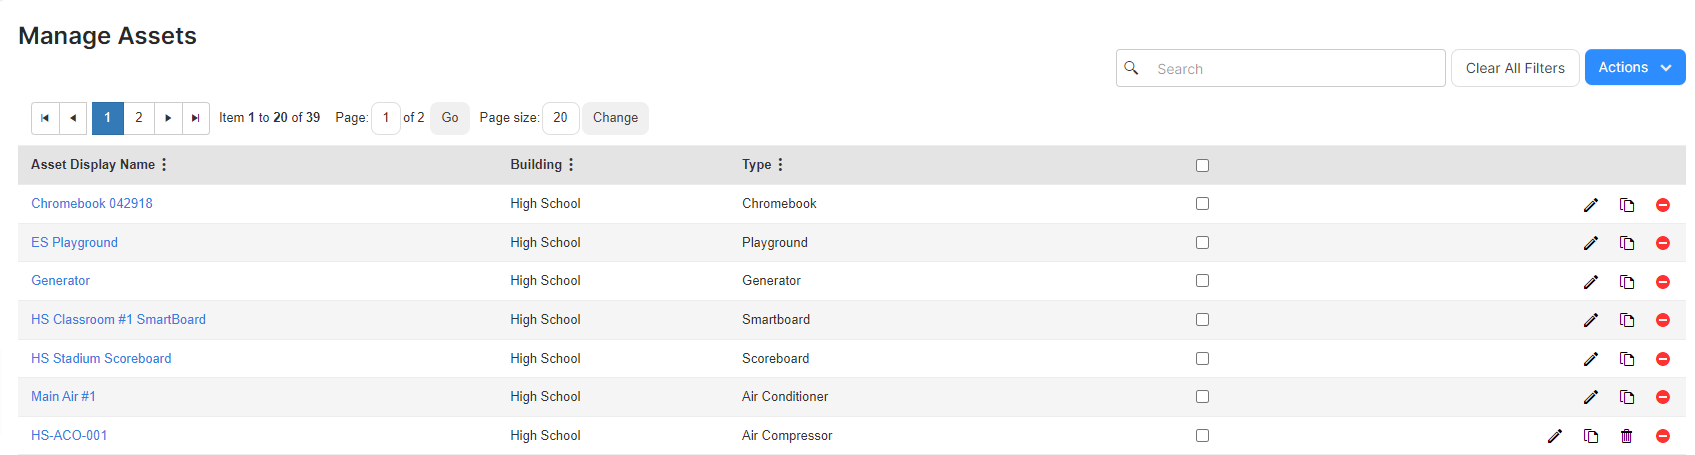Image resolution: width=1695 pixels, height=455 pixels.
Task: Click the Search input field
Action: tap(1281, 68)
